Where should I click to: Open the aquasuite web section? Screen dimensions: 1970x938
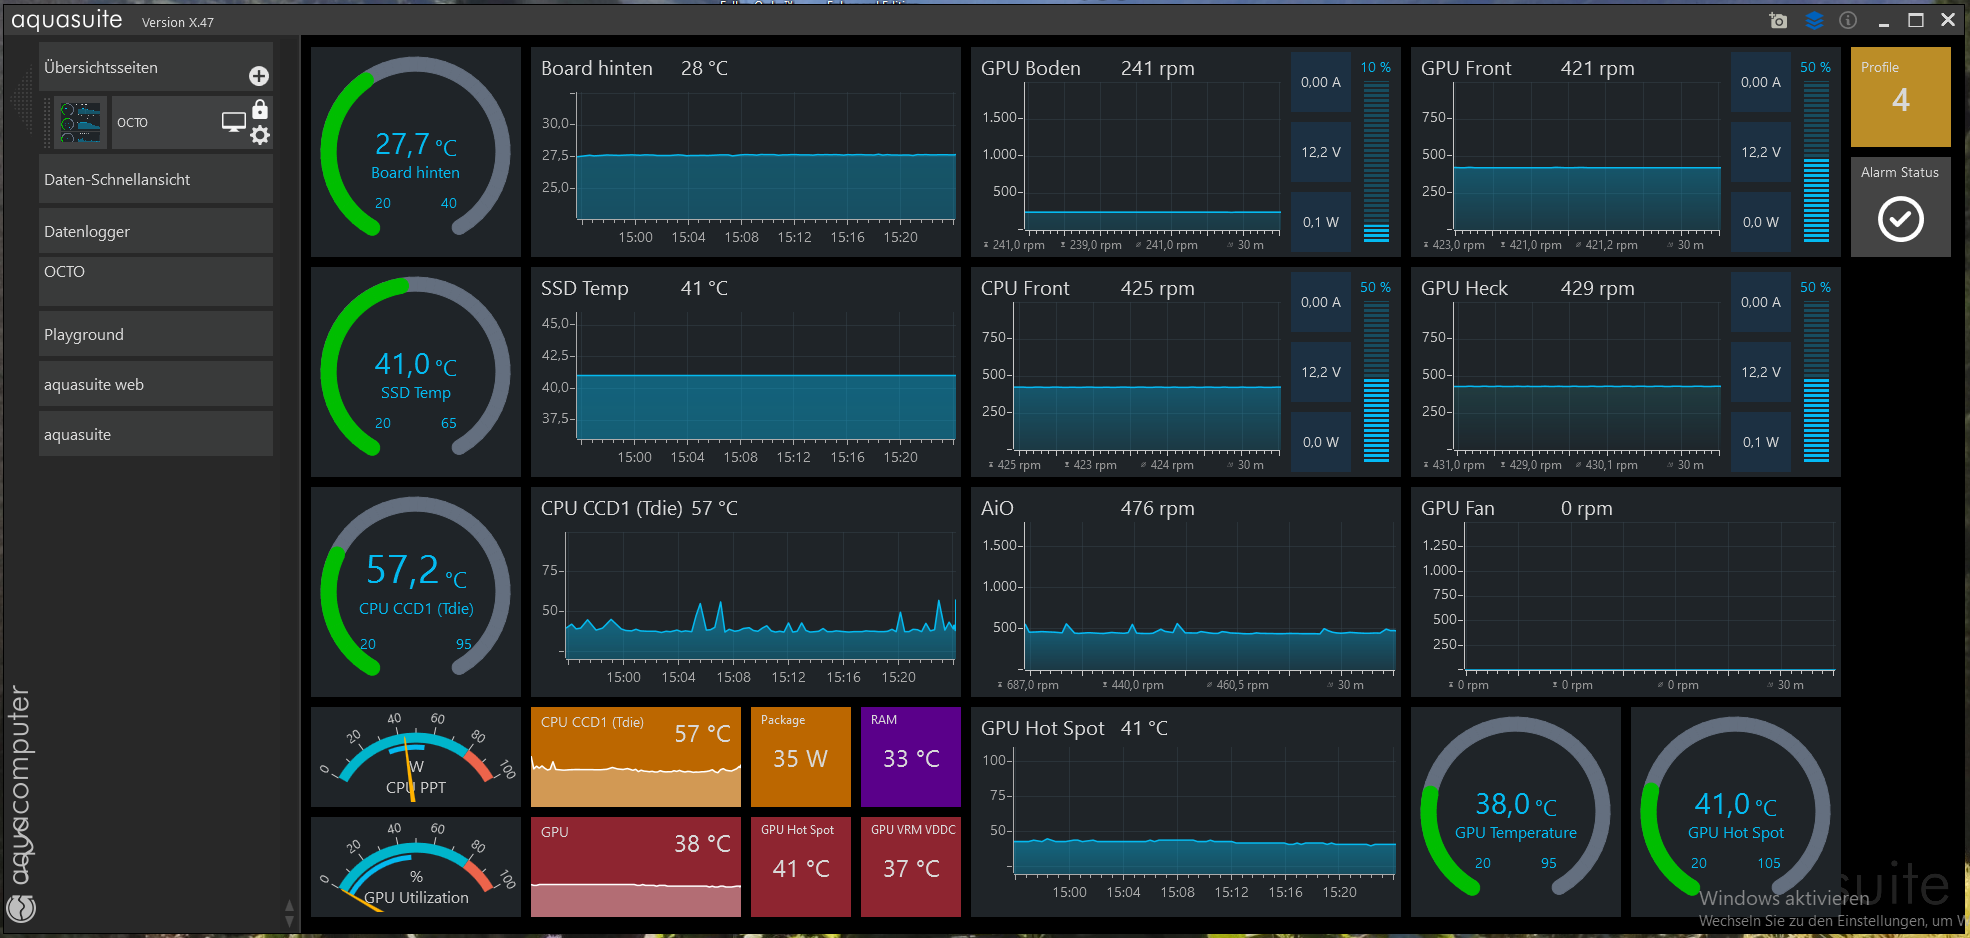156,384
